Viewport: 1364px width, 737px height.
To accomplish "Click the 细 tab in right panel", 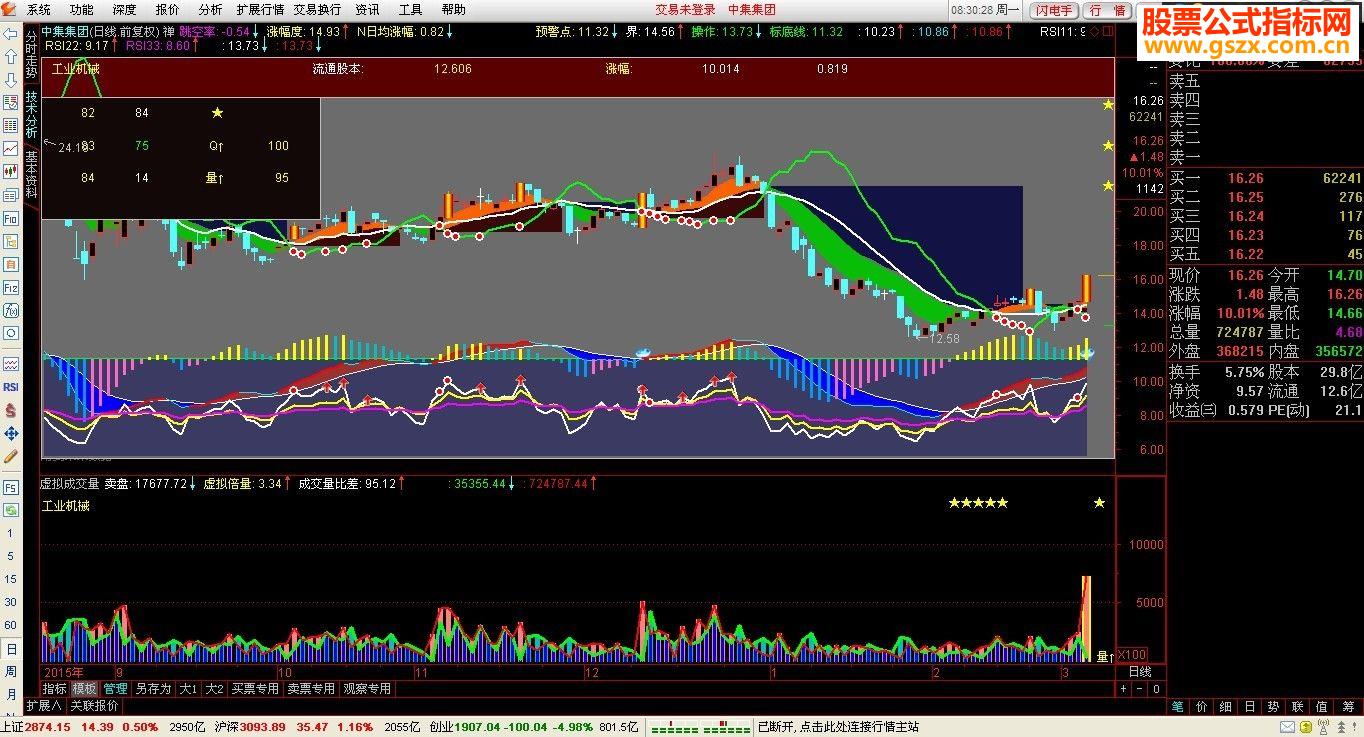I will (1228, 707).
